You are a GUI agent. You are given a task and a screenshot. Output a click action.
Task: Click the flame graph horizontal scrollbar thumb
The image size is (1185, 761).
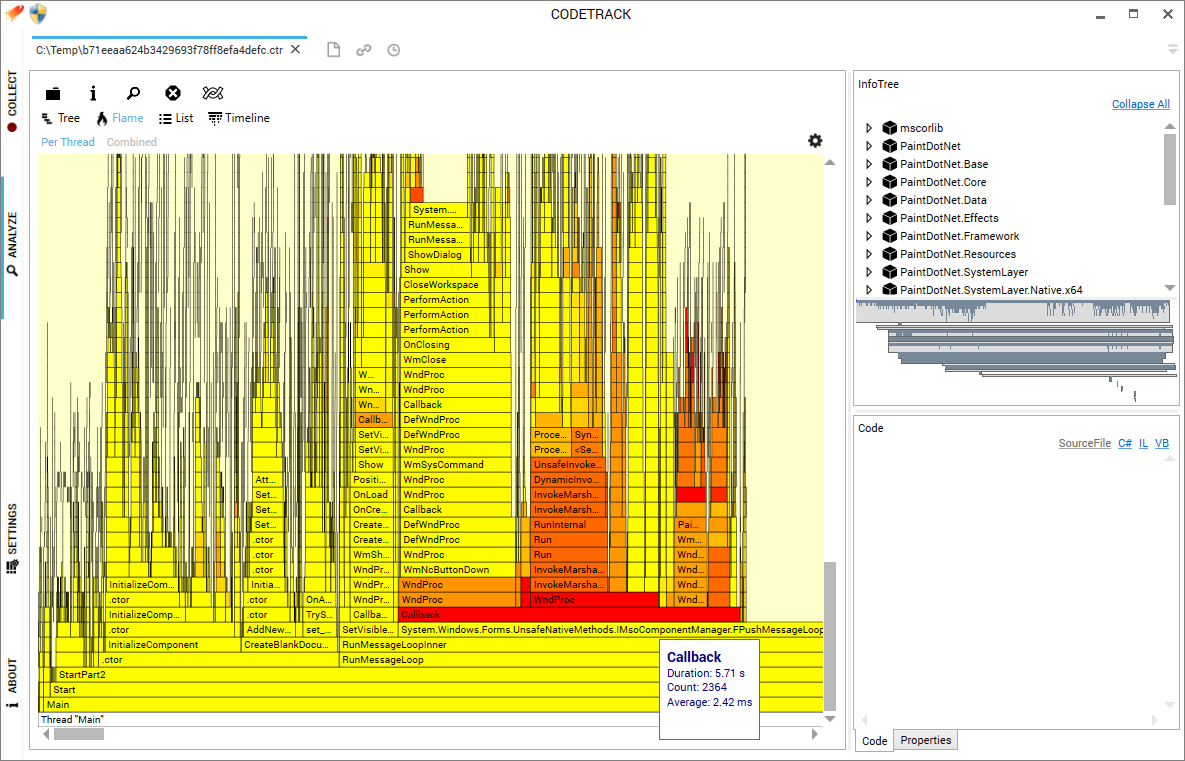(79, 734)
